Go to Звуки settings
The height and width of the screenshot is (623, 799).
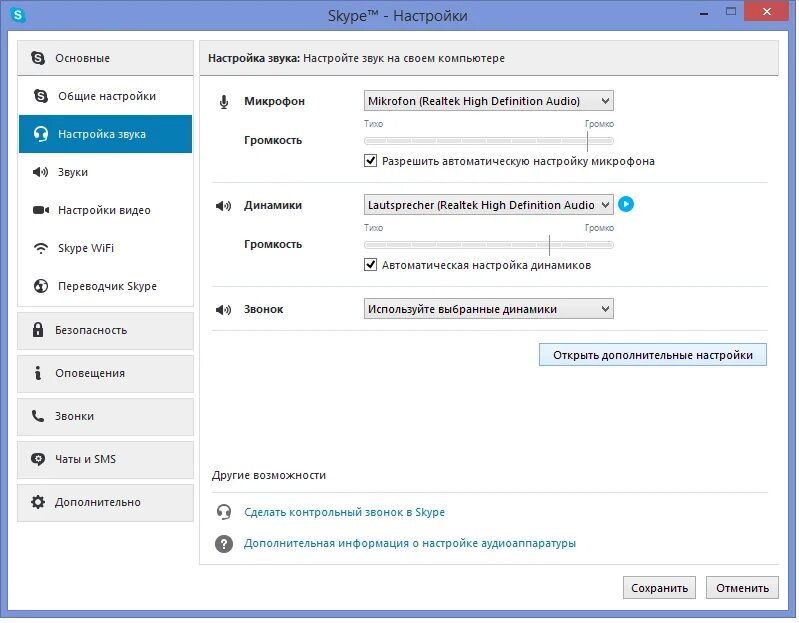coord(105,172)
